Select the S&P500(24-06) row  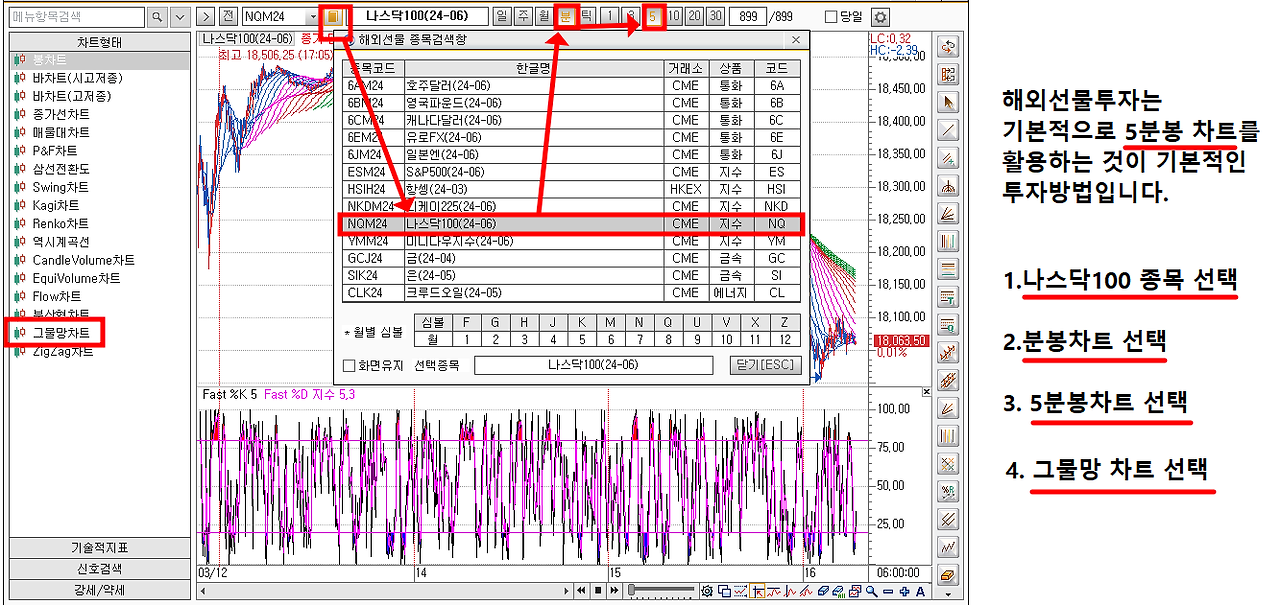pyautogui.click(x=571, y=172)
